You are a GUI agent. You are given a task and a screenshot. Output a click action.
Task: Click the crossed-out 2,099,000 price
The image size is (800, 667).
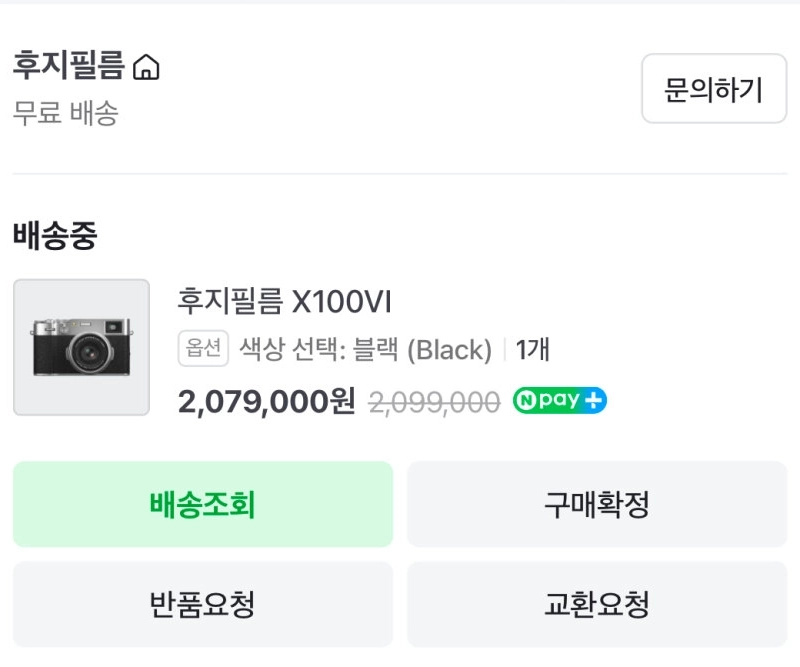[434, 401]
